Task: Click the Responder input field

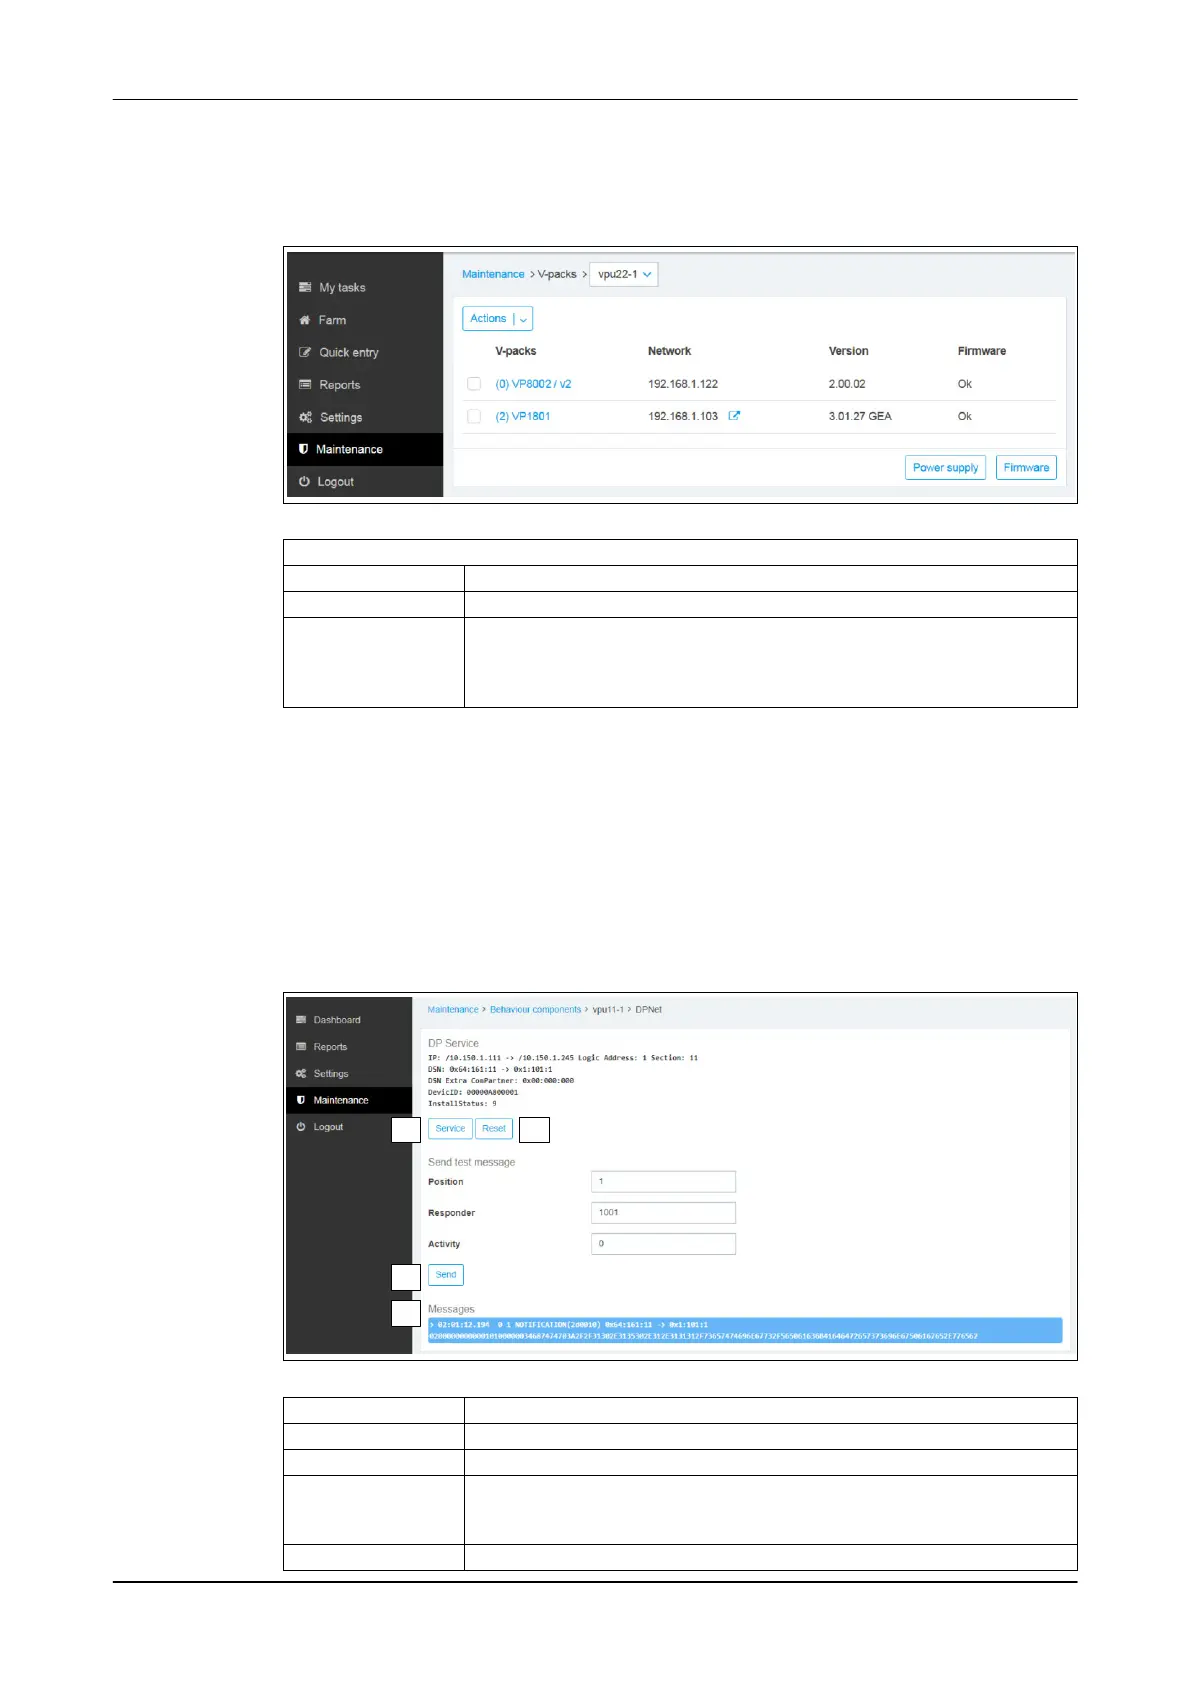Action: pyautogui.click(x=663, y=1213)
